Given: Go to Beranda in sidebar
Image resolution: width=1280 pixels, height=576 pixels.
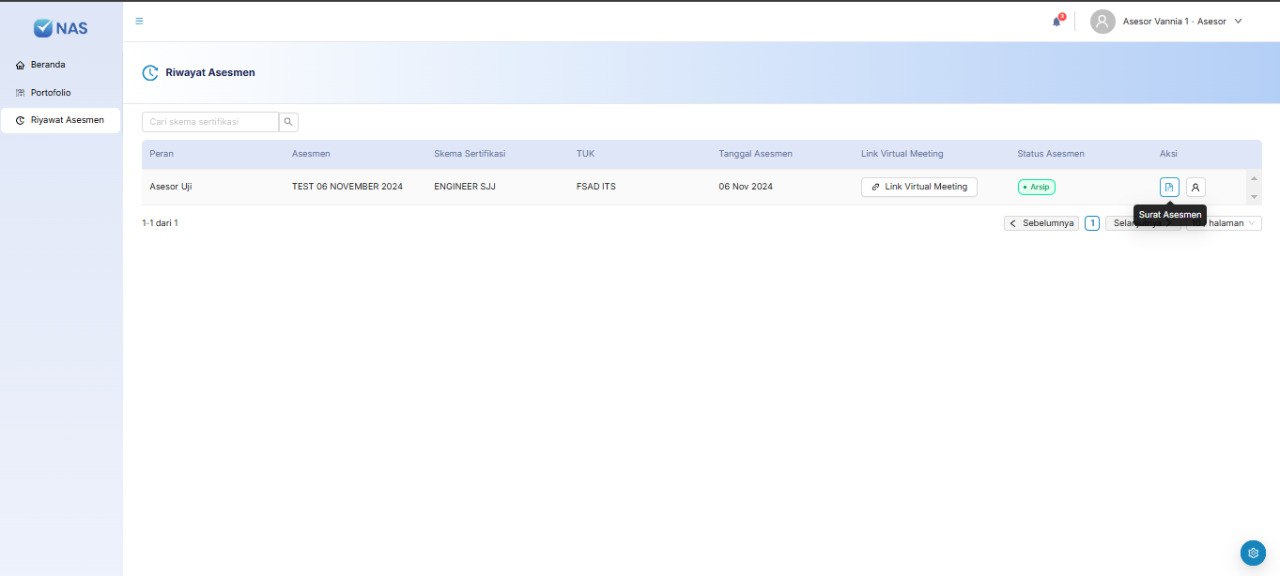Looking at the screenshot, I should point(48,65).
